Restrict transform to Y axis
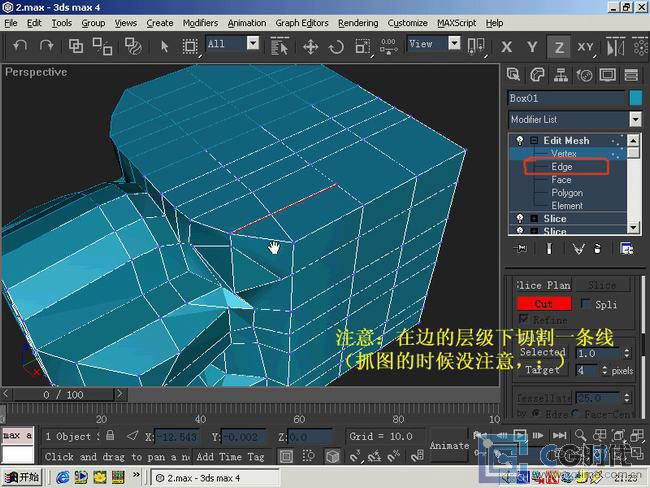Image resolution: width=650 pixels, height=488 pixels. (532, 47)
